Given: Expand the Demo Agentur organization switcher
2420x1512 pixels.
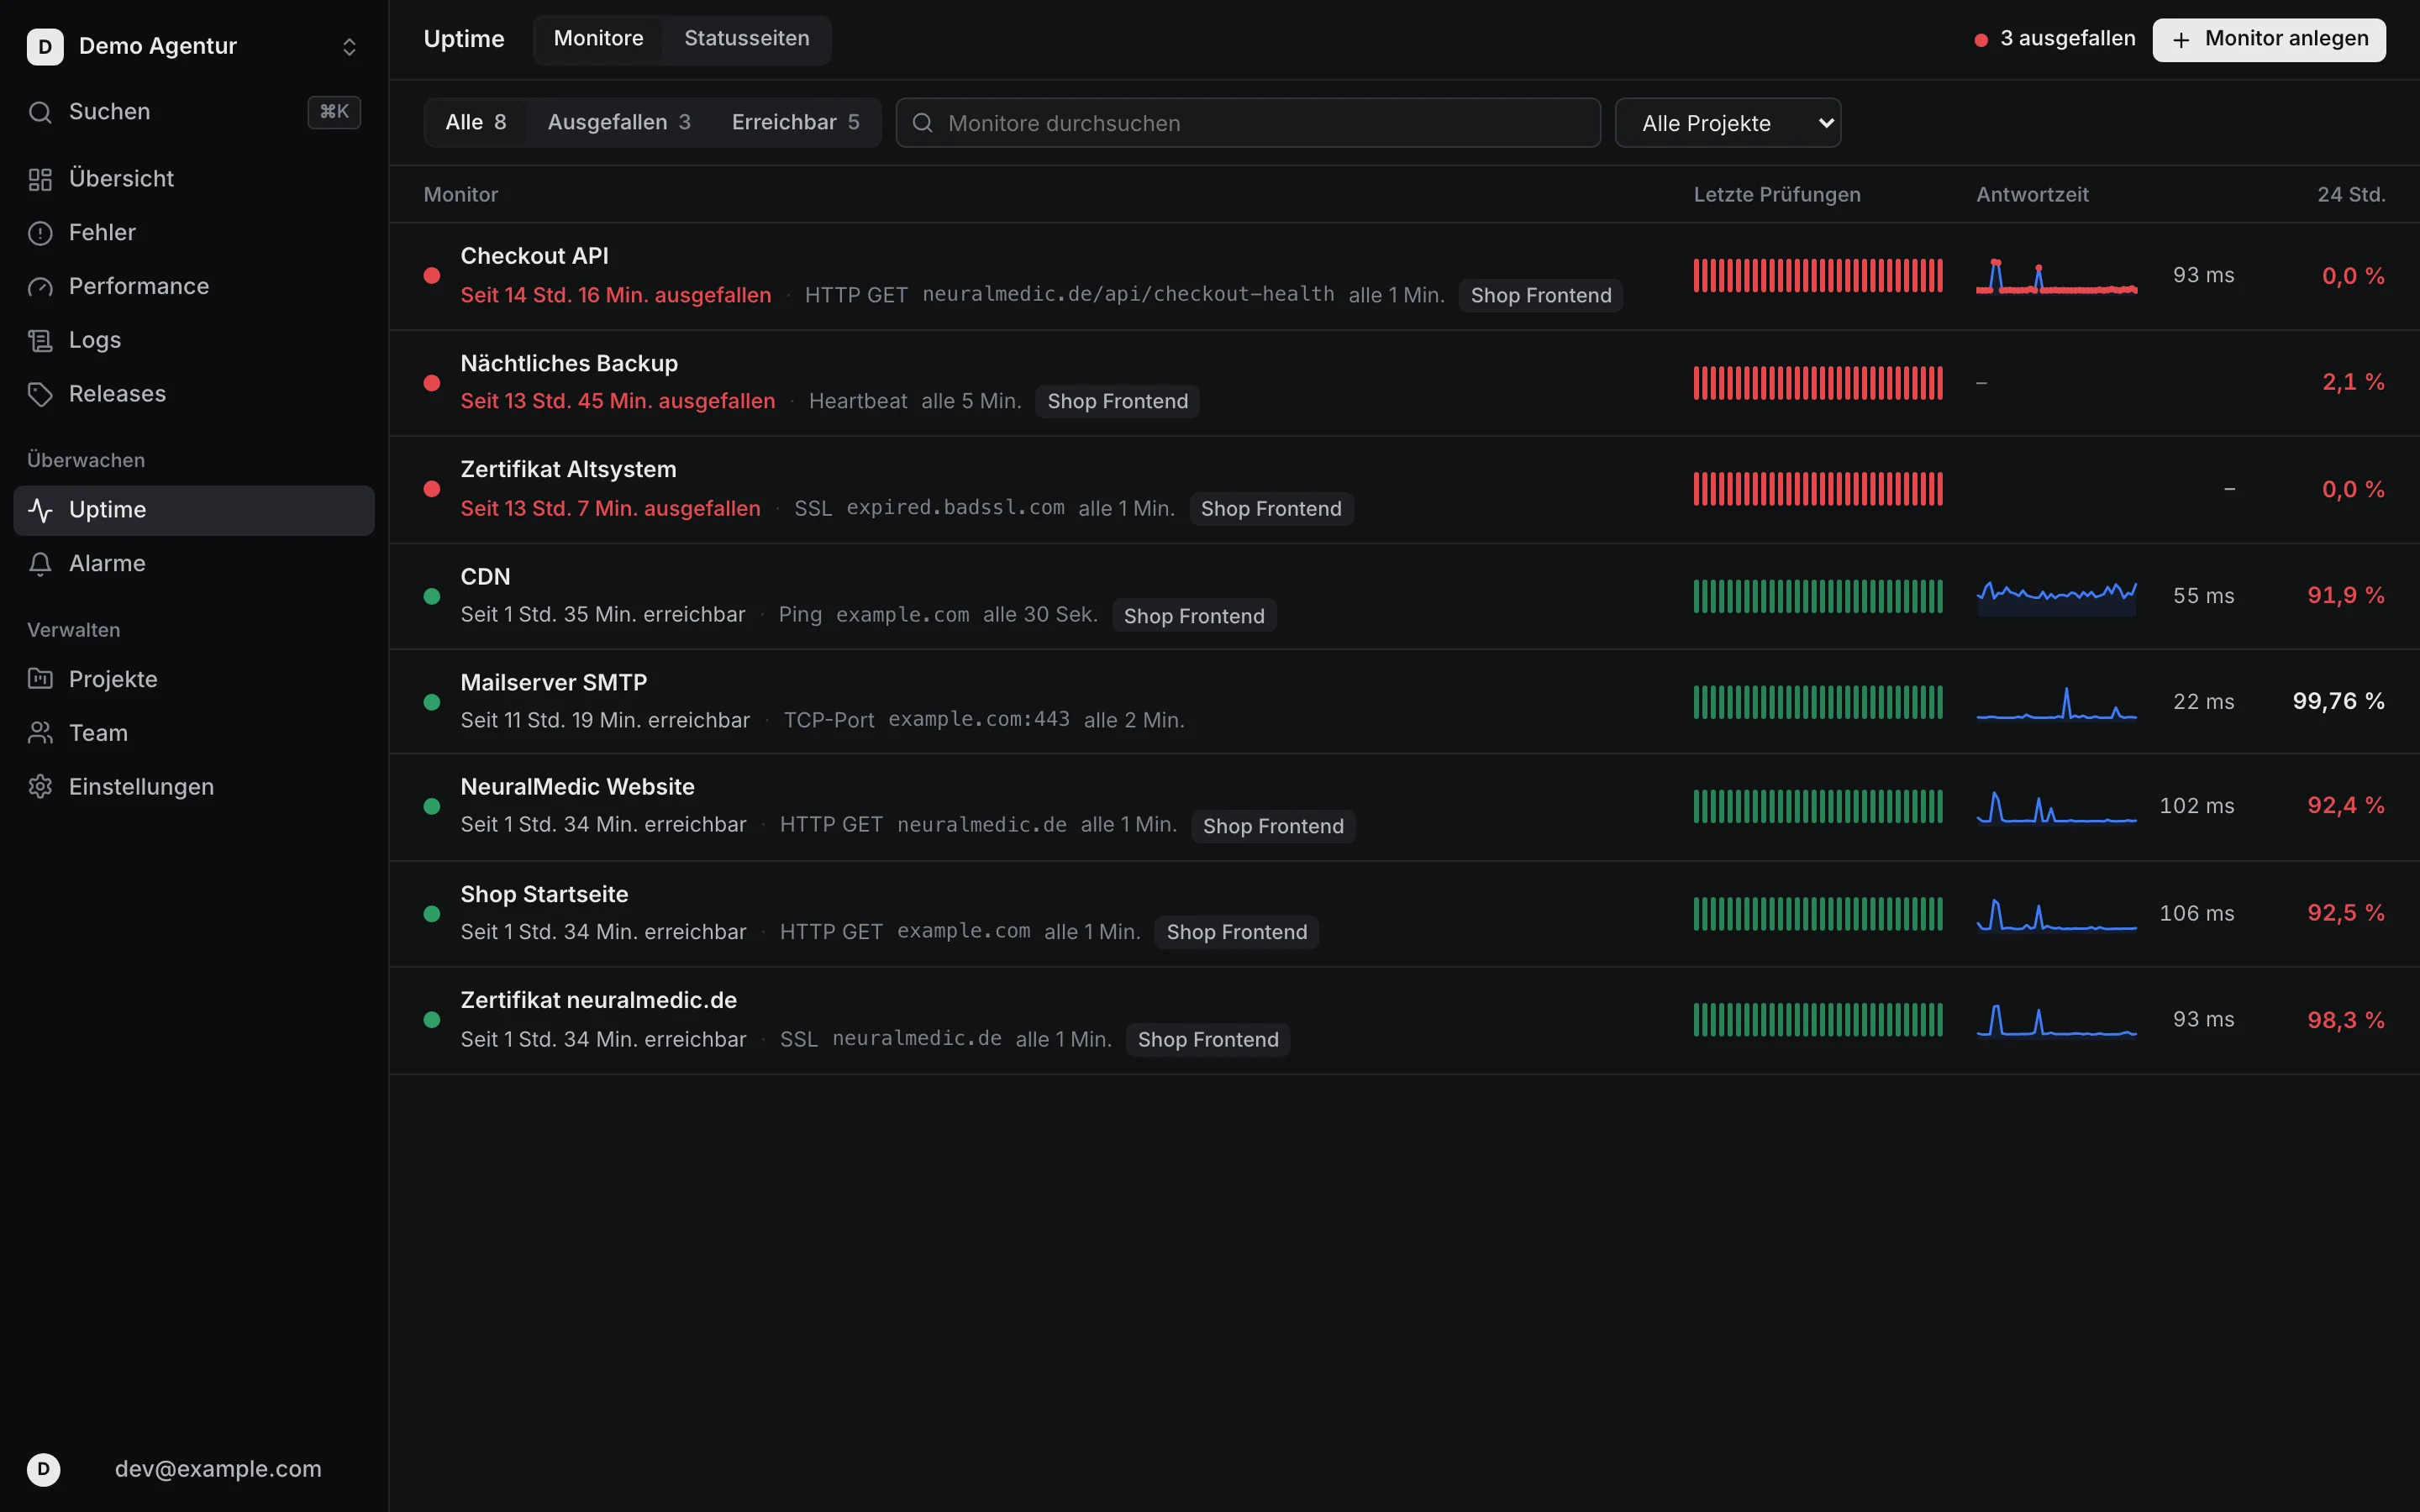Looking at the screenshot, I should (349, 47).
